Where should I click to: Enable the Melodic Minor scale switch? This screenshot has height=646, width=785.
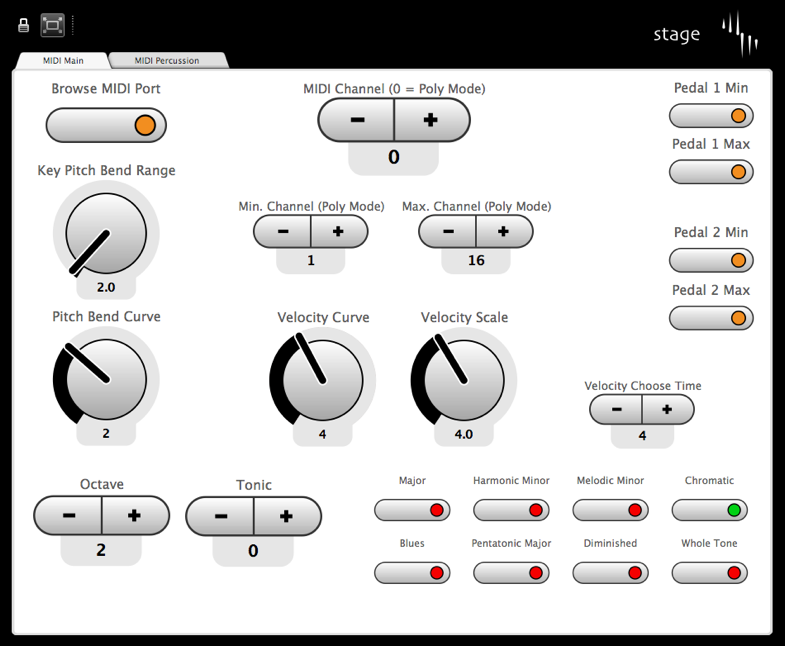(x=610, y=510)
